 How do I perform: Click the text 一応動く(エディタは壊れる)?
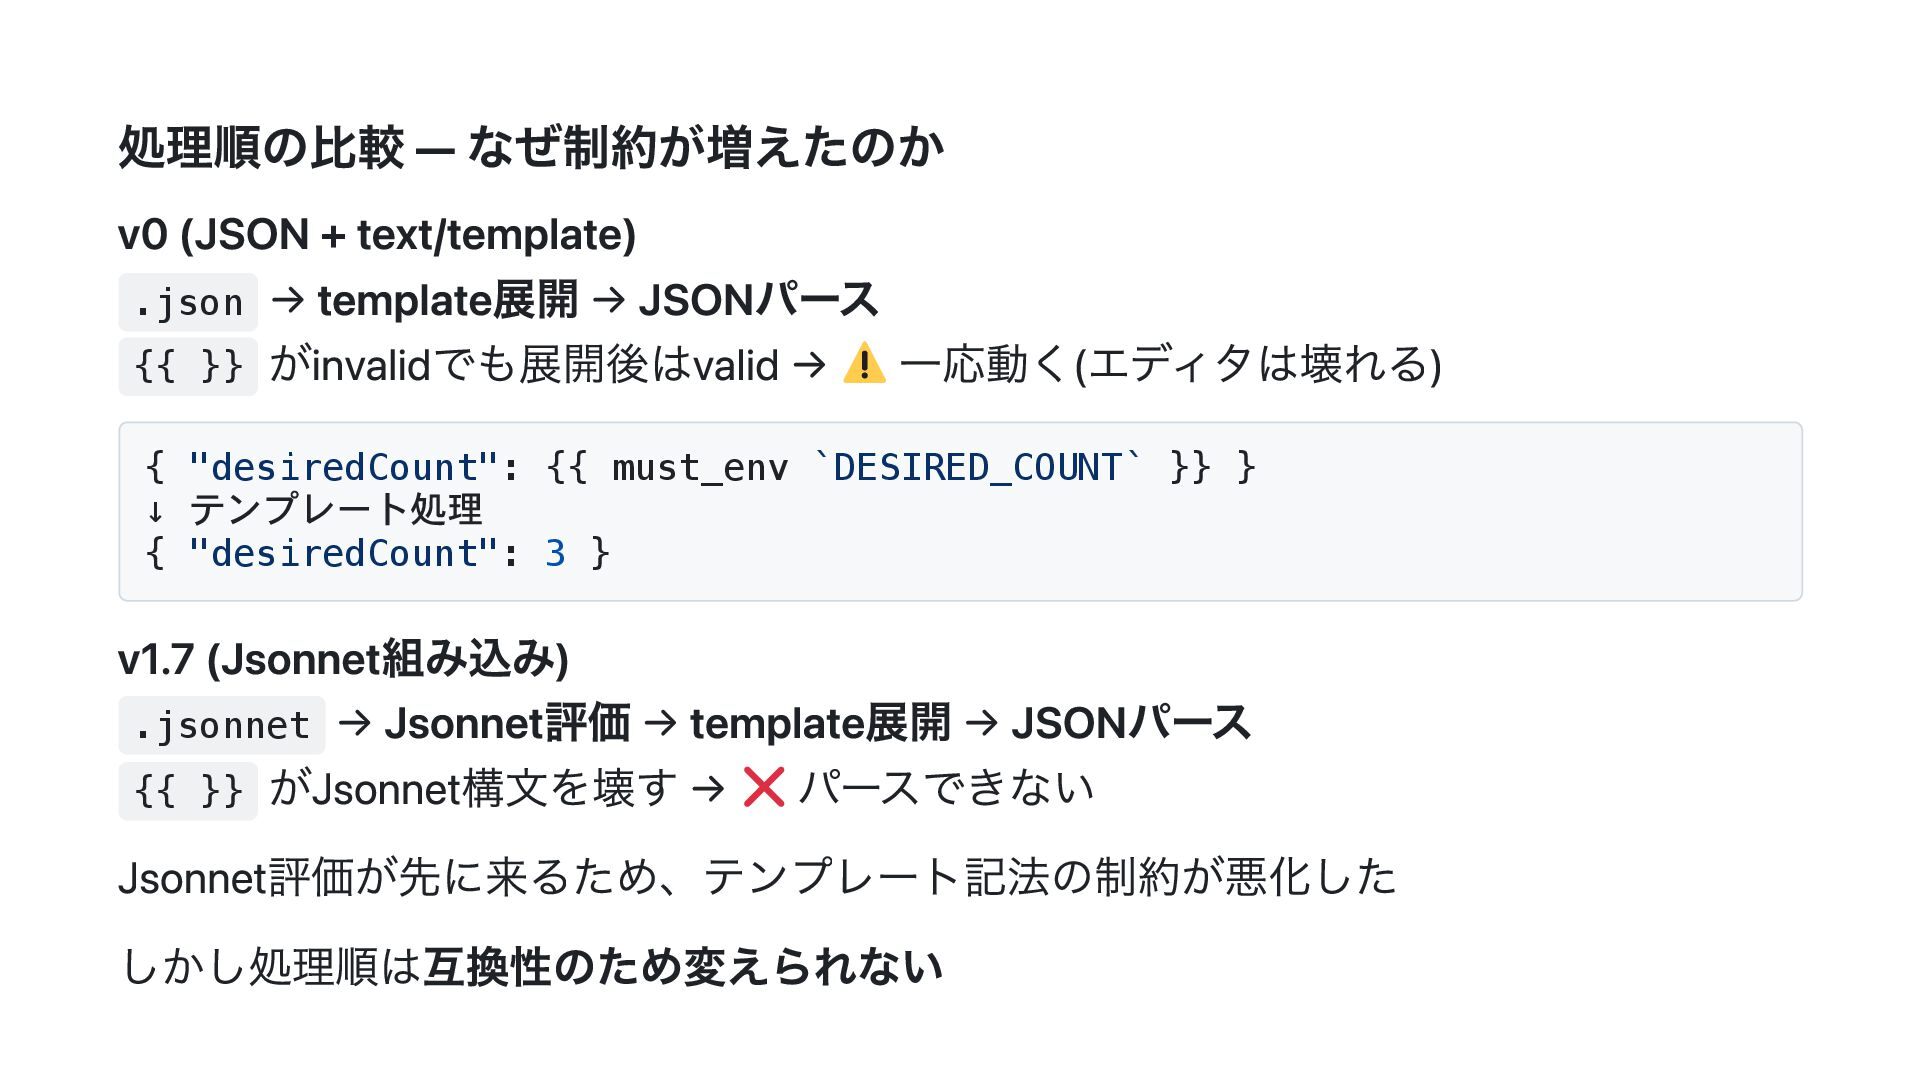(x=1170, y=365)
